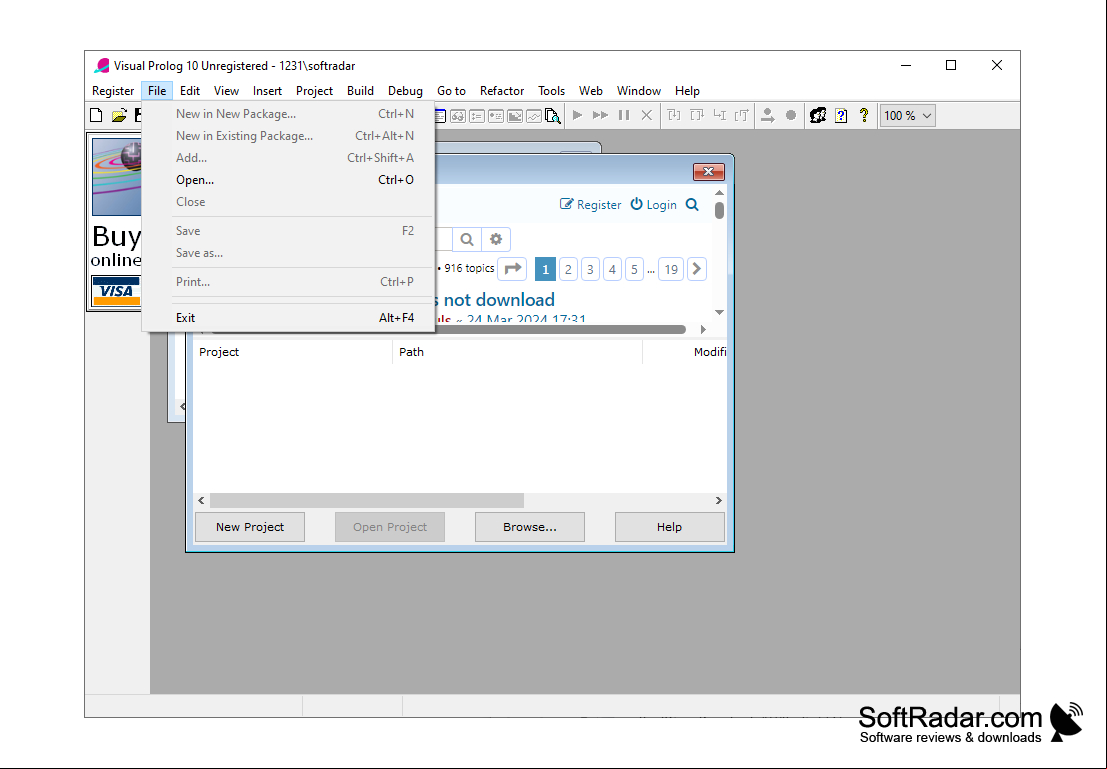Click the picture-chart toolbar icon

tap(515, 116)
